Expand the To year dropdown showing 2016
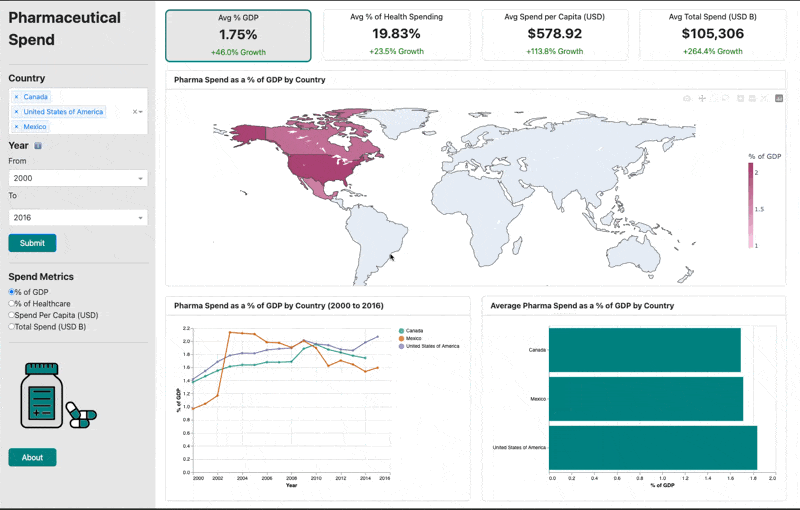 point(77,217)
